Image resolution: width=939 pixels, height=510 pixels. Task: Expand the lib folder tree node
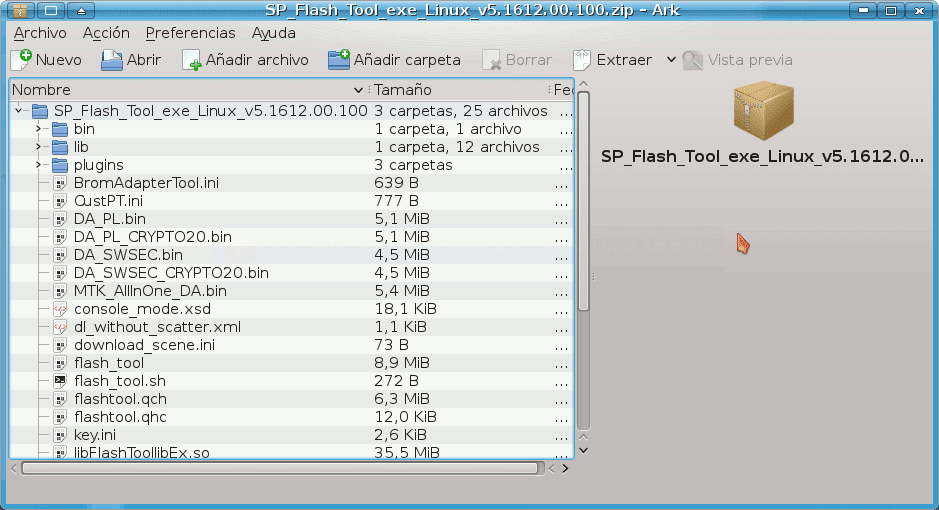pyautogui.click(x=38, y=147)
